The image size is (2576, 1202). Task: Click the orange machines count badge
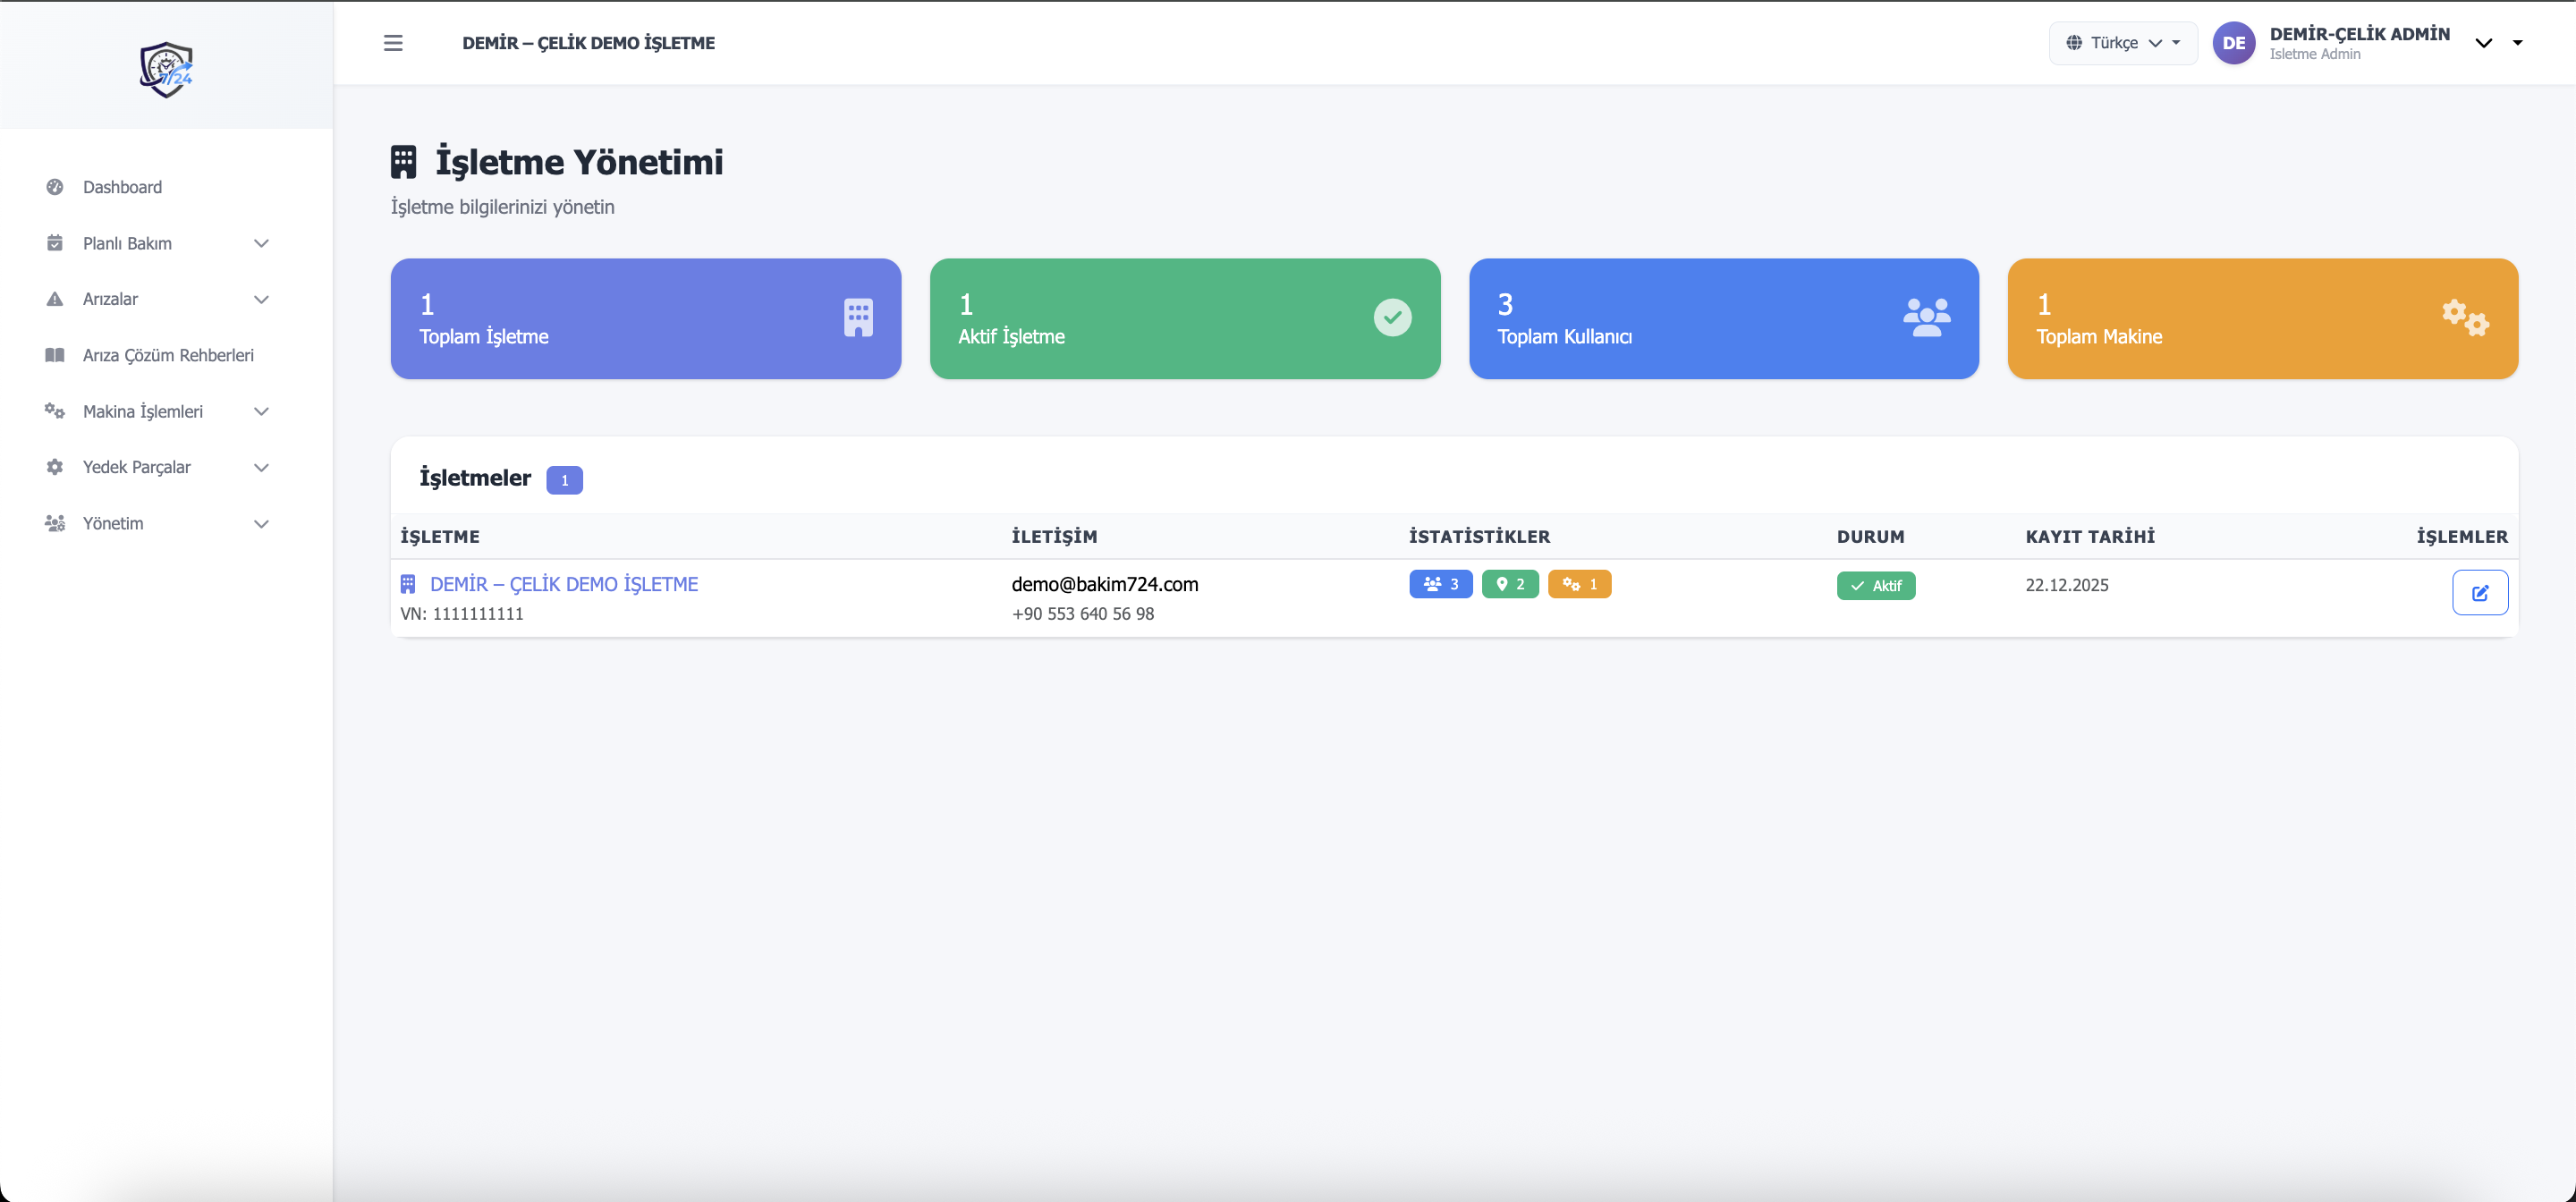(x=1579, y=584)
